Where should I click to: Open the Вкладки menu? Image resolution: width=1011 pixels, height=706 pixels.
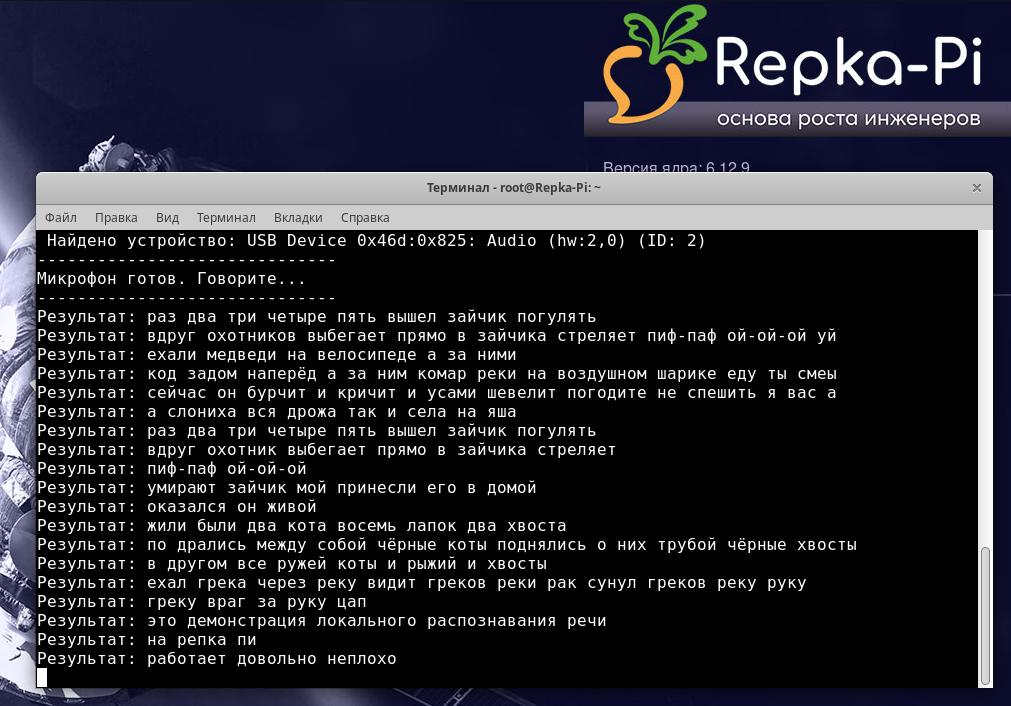pyautogui.click(x=298, y=217)
